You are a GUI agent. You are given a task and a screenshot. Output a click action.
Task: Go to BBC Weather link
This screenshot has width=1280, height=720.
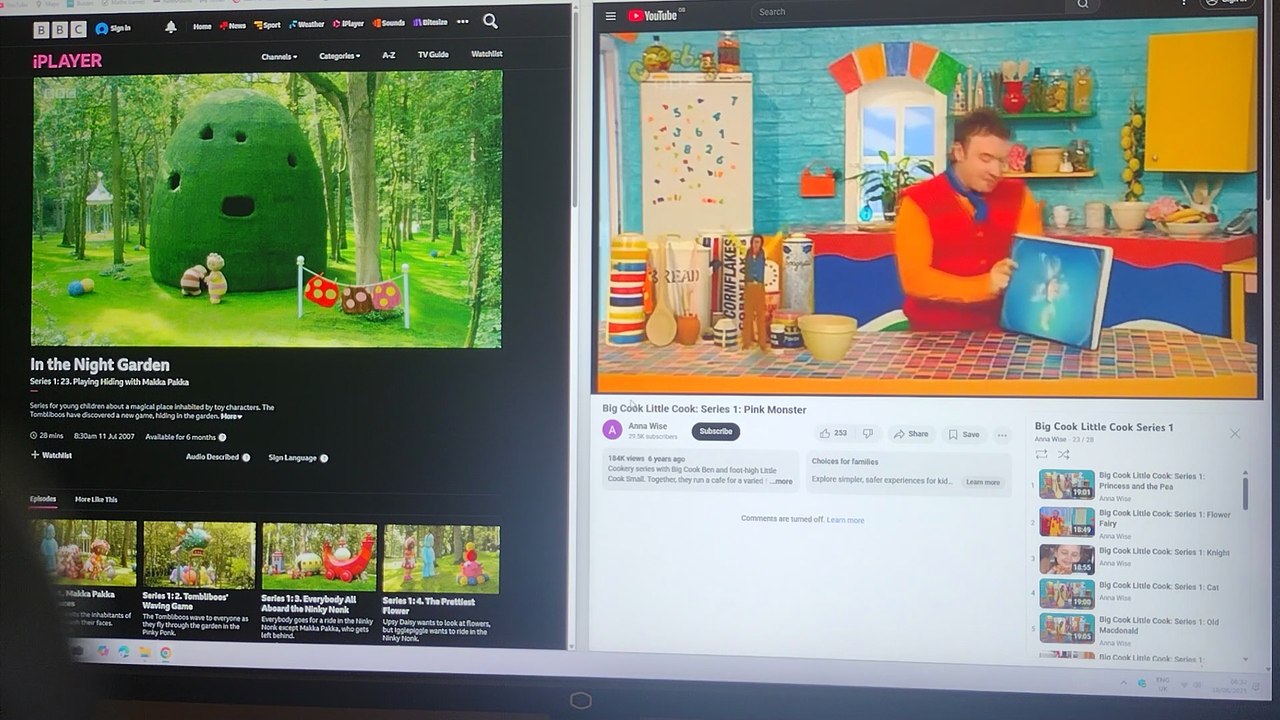307,24
